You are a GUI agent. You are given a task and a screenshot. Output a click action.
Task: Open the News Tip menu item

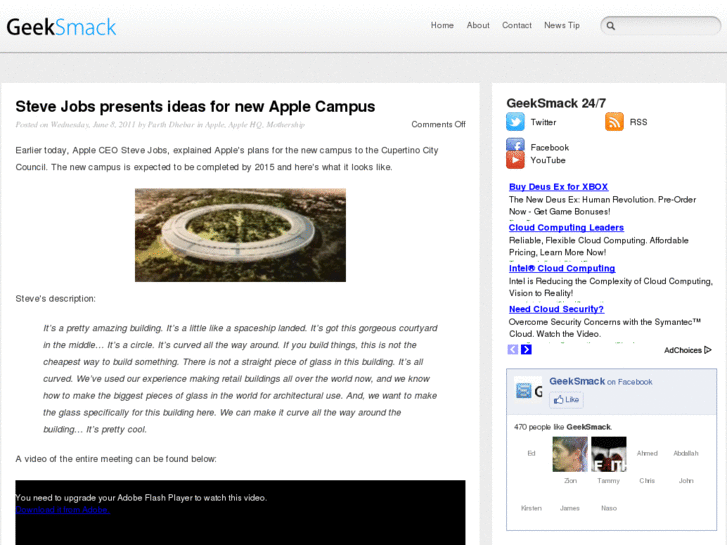point(561,25)
